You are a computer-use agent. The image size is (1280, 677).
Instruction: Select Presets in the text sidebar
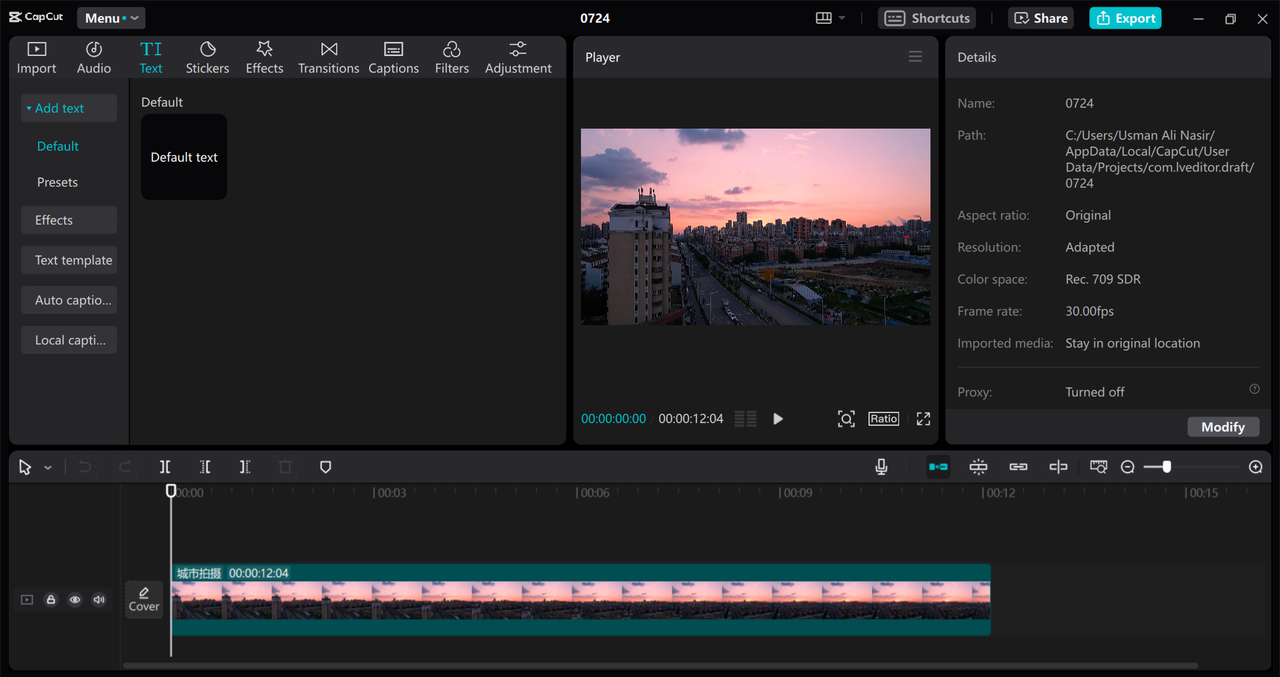(x=57, y=182)
